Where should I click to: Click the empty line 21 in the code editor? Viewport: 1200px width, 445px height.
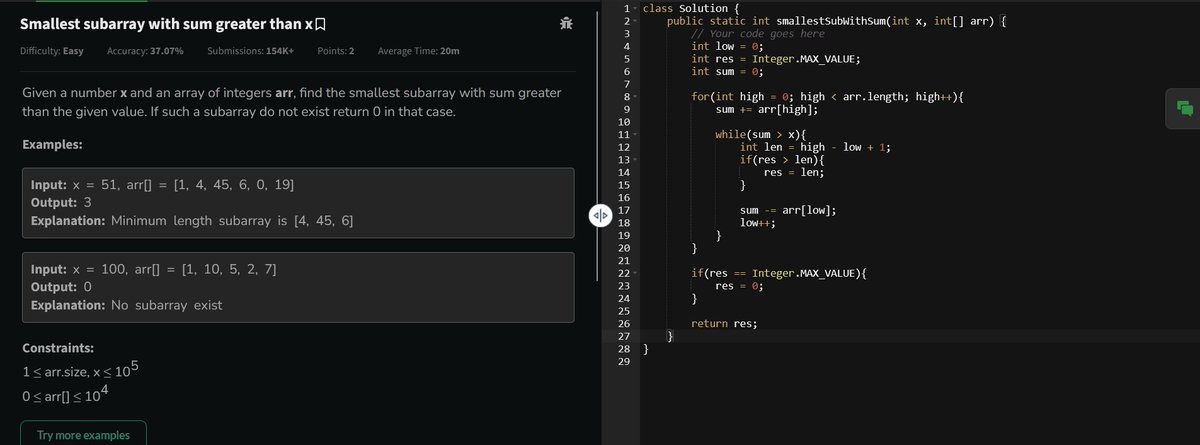[920, 260]
